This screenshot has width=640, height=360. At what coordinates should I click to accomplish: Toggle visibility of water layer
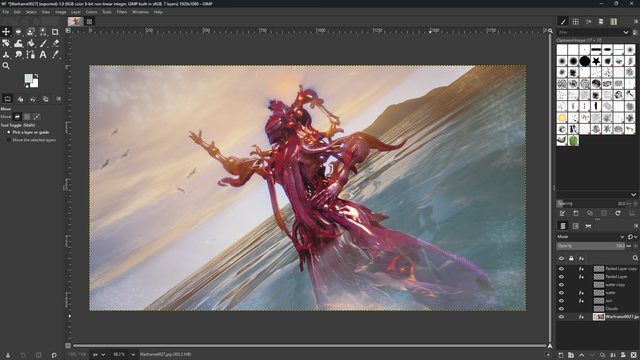pos(561,293)
